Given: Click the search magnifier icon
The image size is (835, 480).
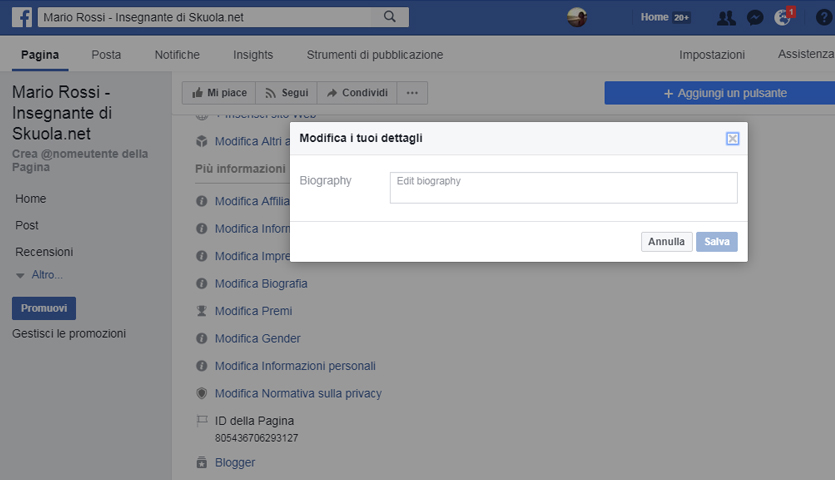Looking at the screenshot, I should coord(390,17).
